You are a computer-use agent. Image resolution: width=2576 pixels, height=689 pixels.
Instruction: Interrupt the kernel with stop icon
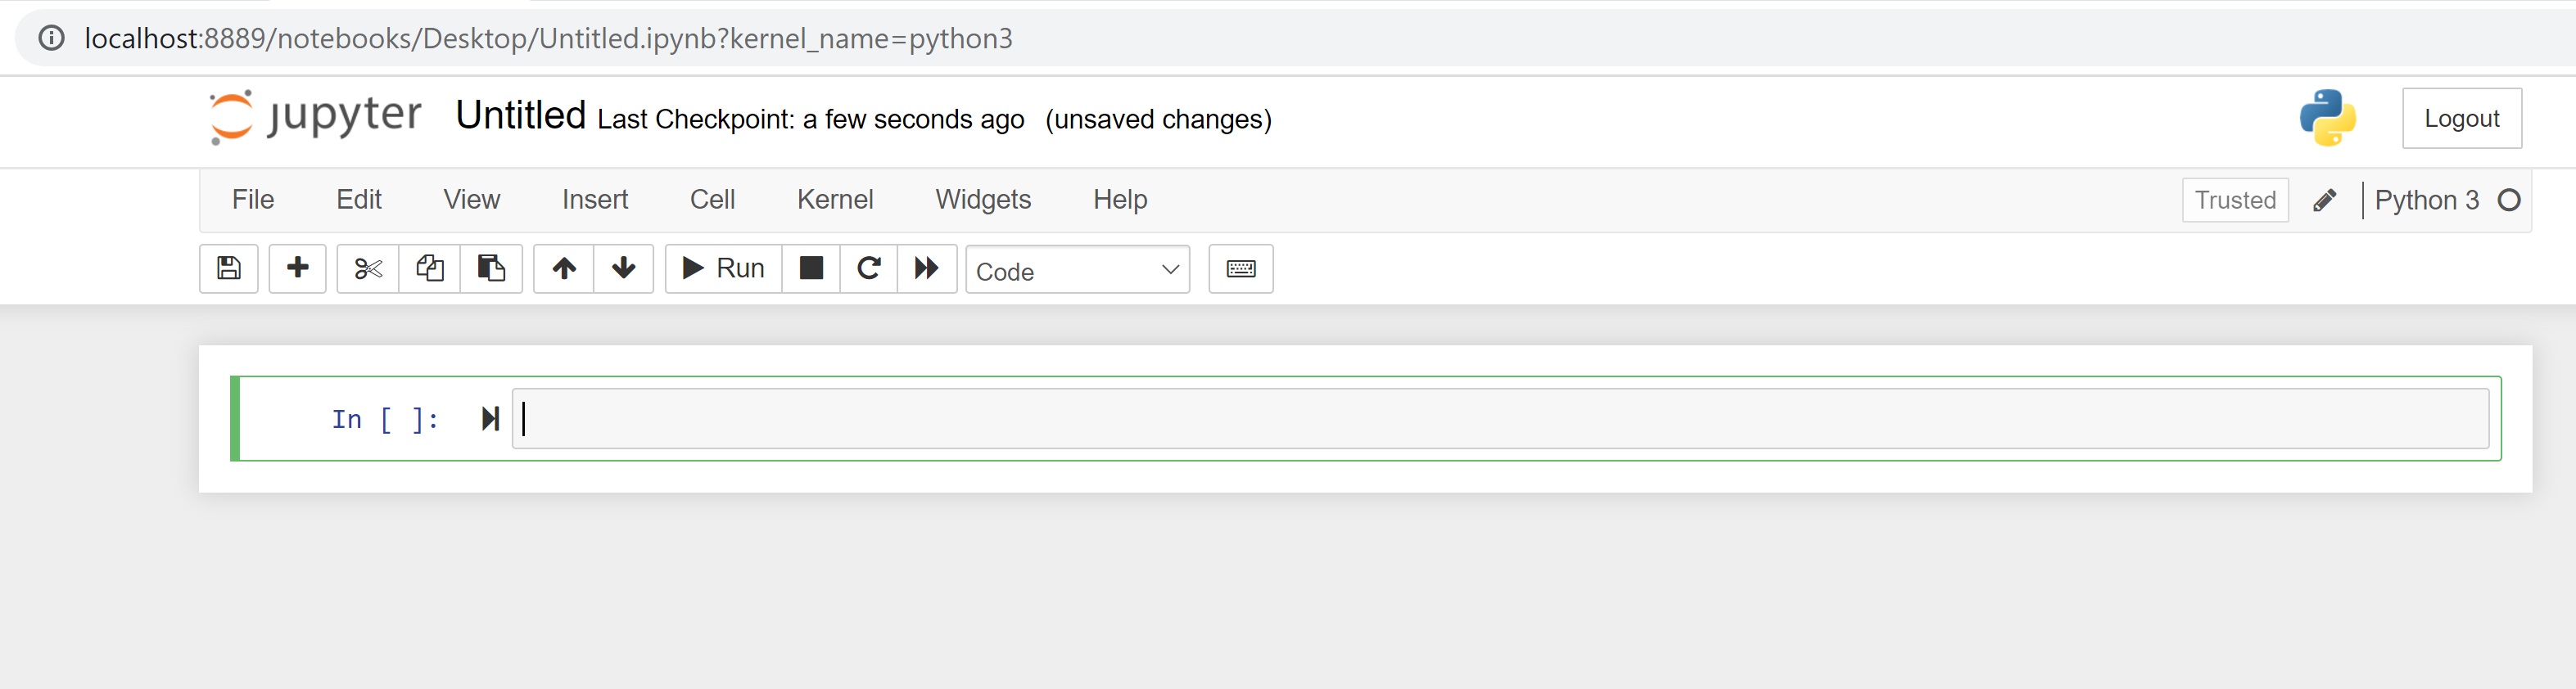pyautogui.click(x=811, y=269)
